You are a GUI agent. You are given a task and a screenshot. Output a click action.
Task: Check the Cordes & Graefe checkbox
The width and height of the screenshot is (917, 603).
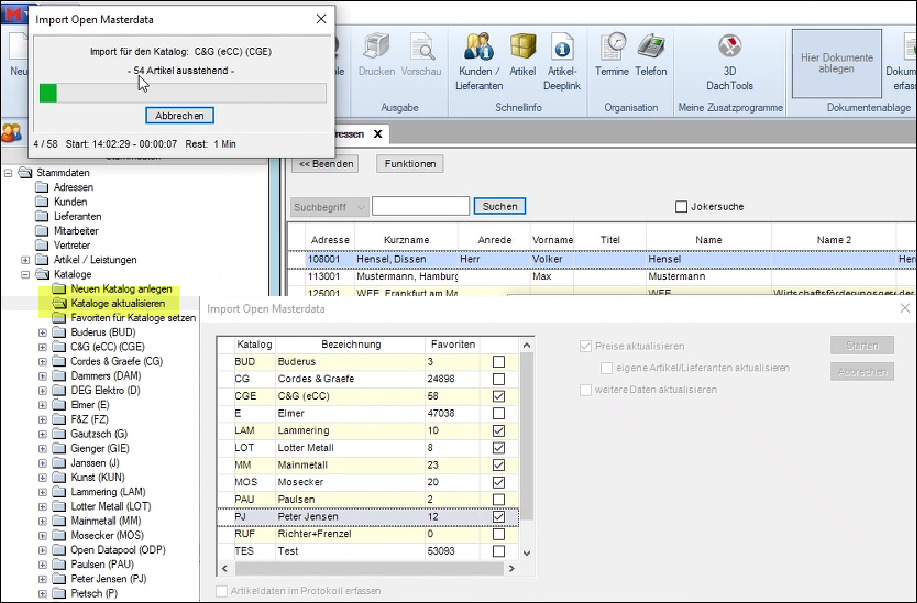(498, 379)
